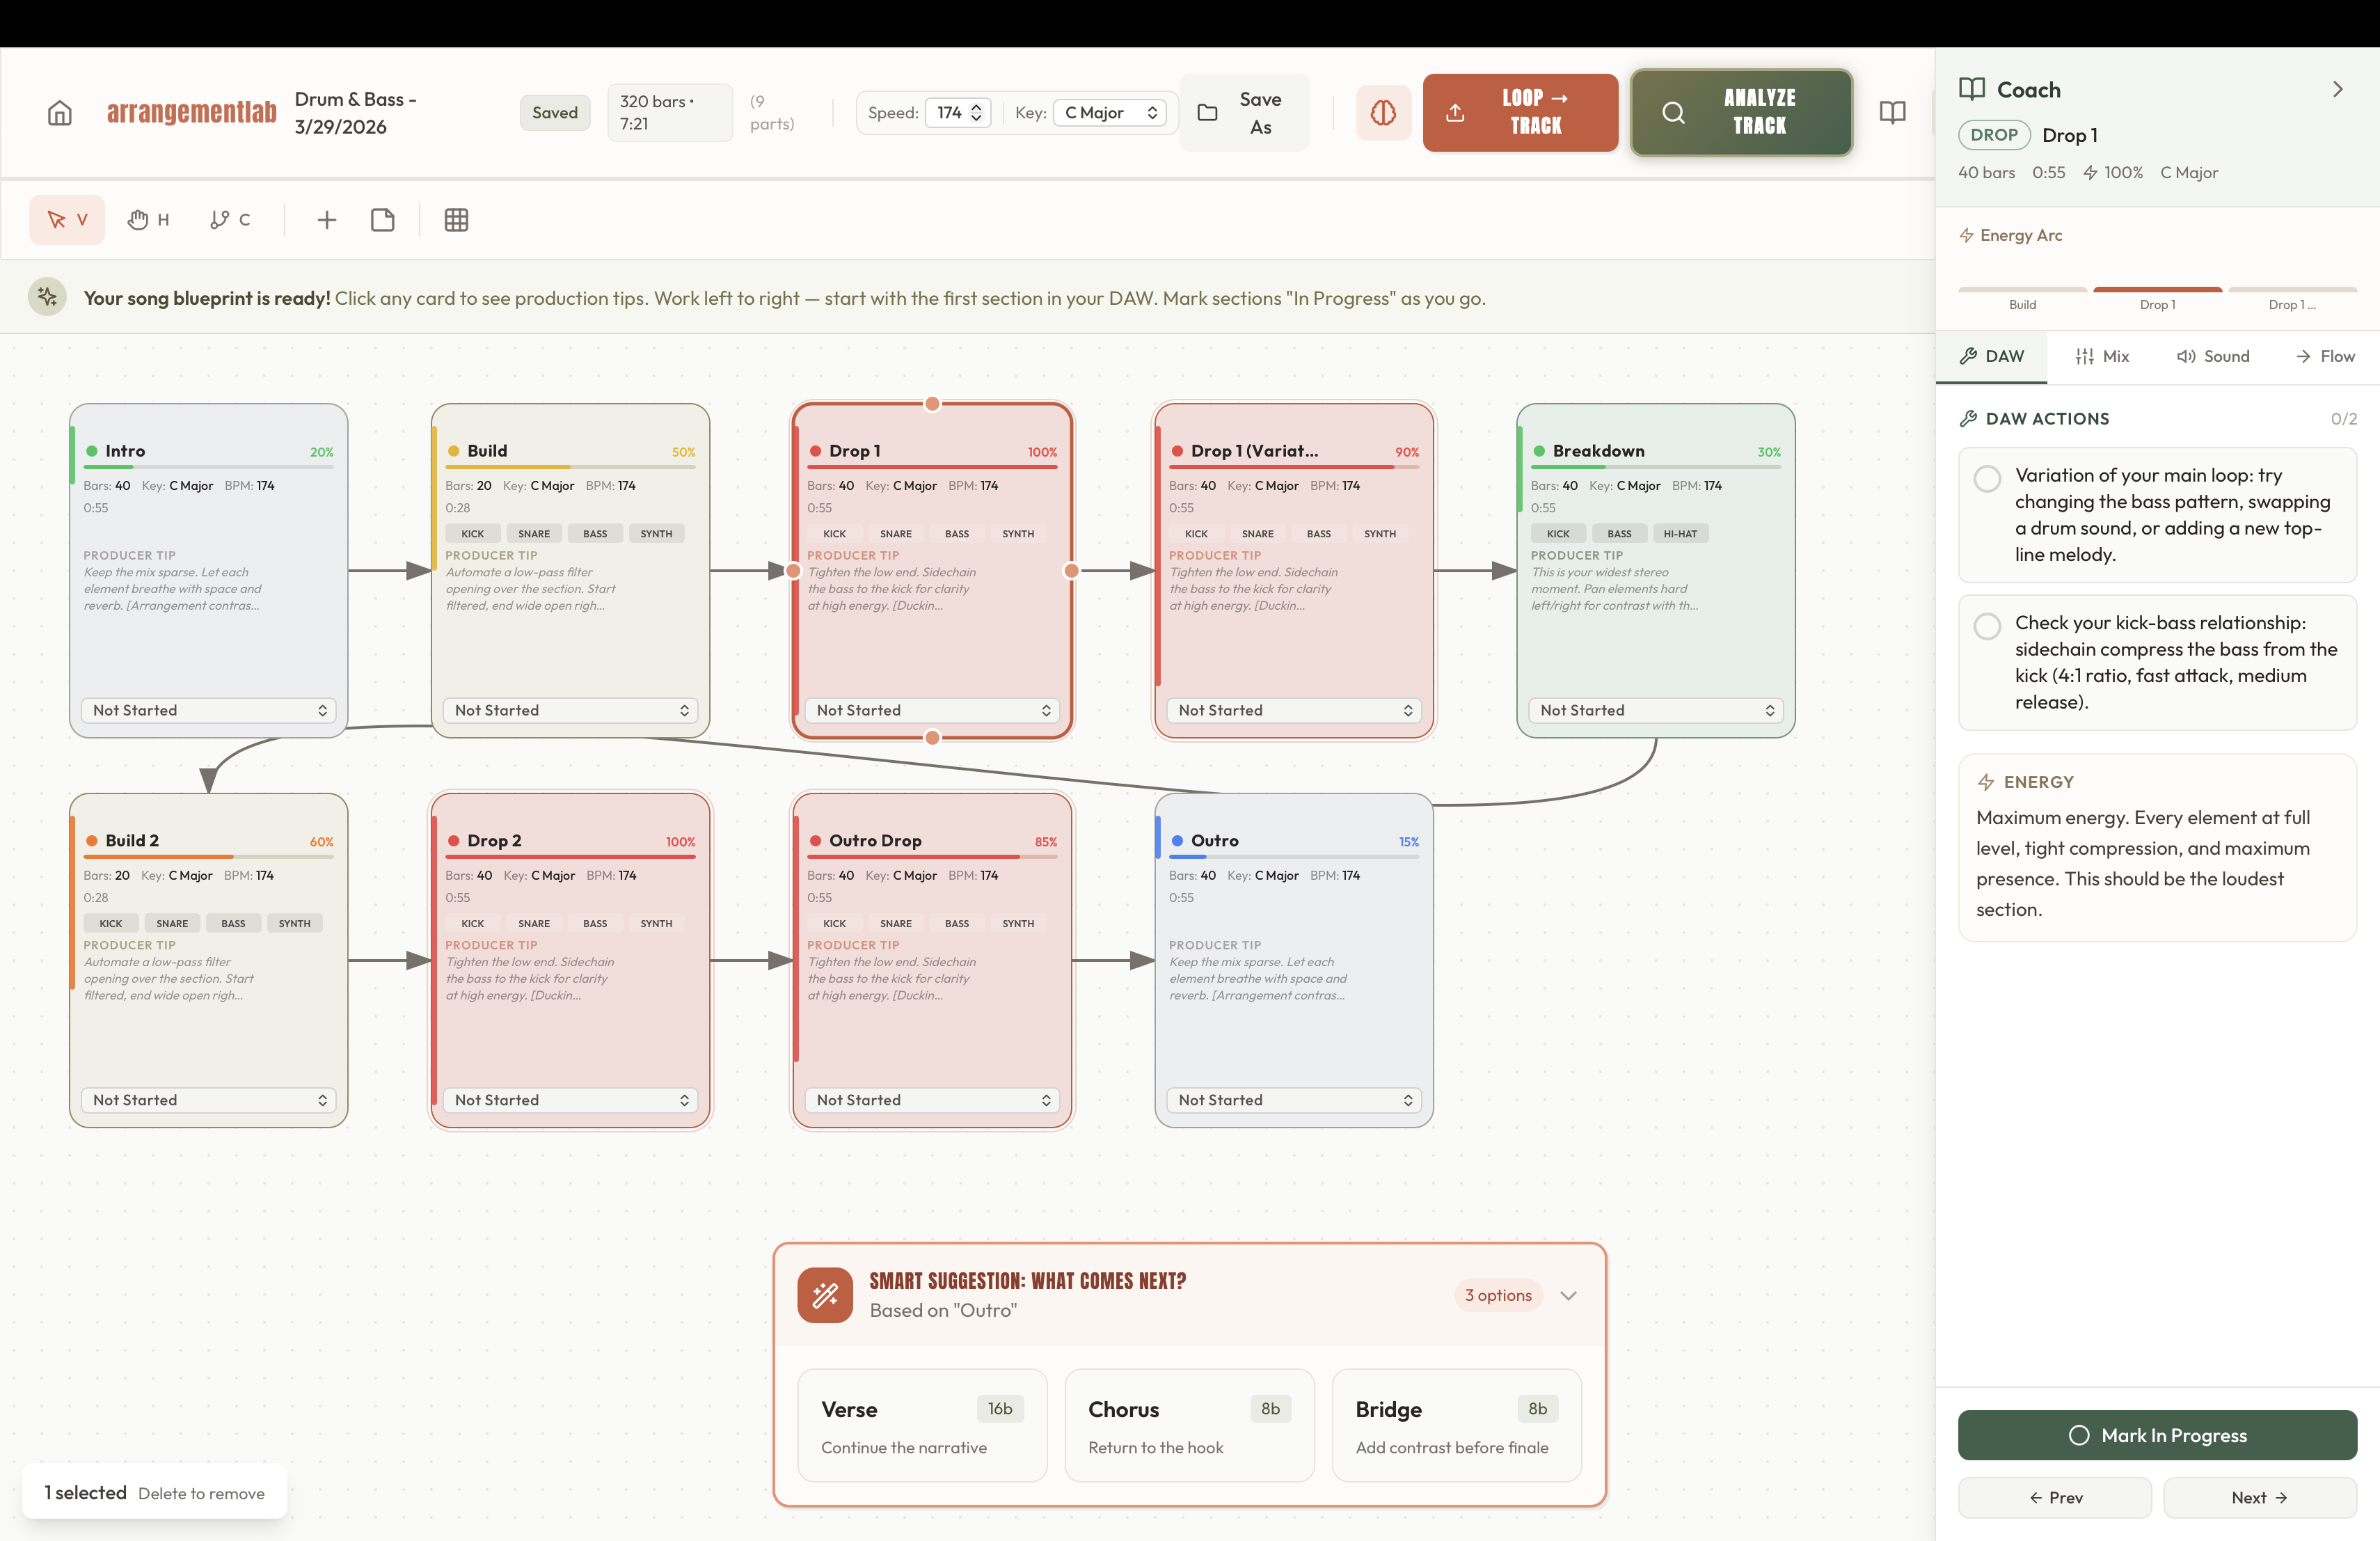Viewport: 2380px width, 1541px height.
Task: Click the home icon
Action: coord(60,113)
